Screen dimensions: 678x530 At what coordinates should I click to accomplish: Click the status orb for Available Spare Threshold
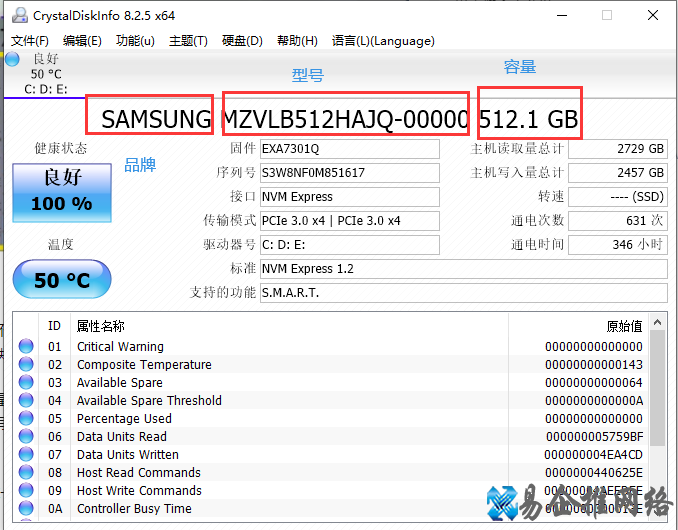(26, 400)
